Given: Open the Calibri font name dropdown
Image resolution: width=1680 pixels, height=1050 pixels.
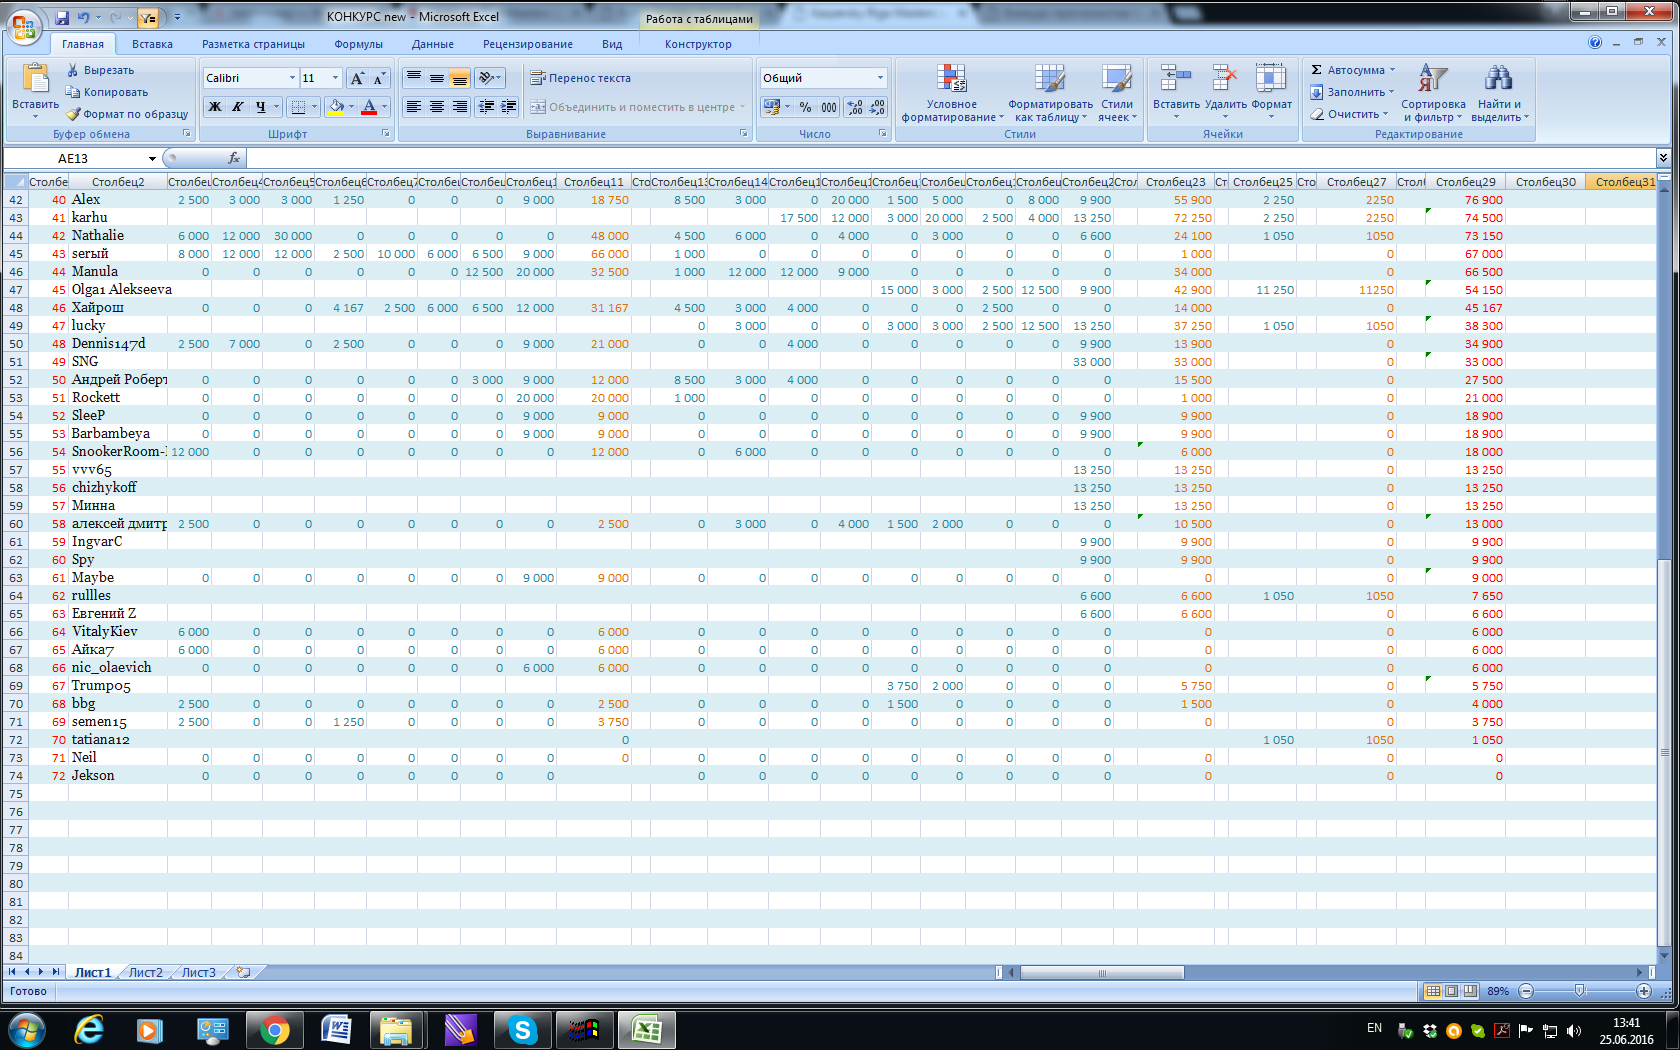Looking at the screenshot, I should [292, 78].
